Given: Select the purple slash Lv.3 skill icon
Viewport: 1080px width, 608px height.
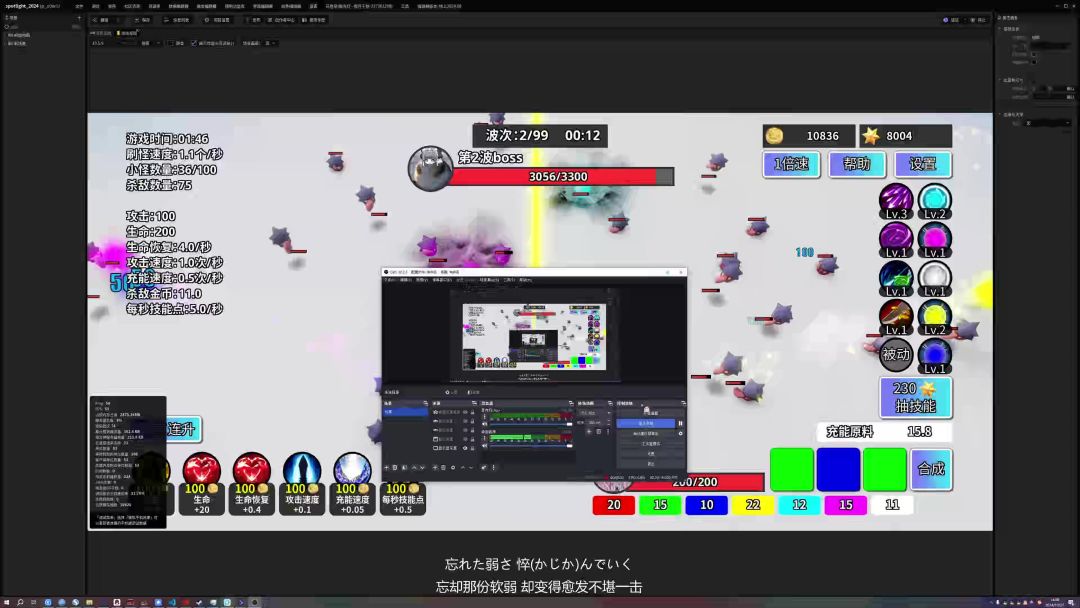Looking at the screenshot, I should pyautogui.click(x=895, y=200).
